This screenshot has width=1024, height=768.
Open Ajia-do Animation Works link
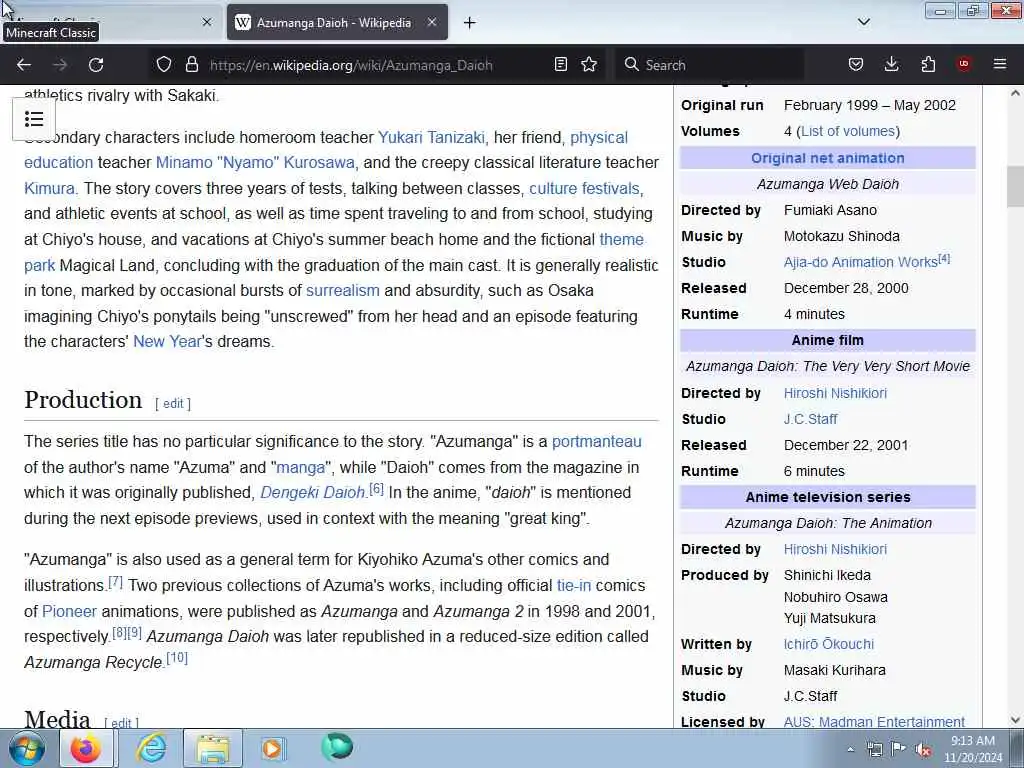(861, 262)
